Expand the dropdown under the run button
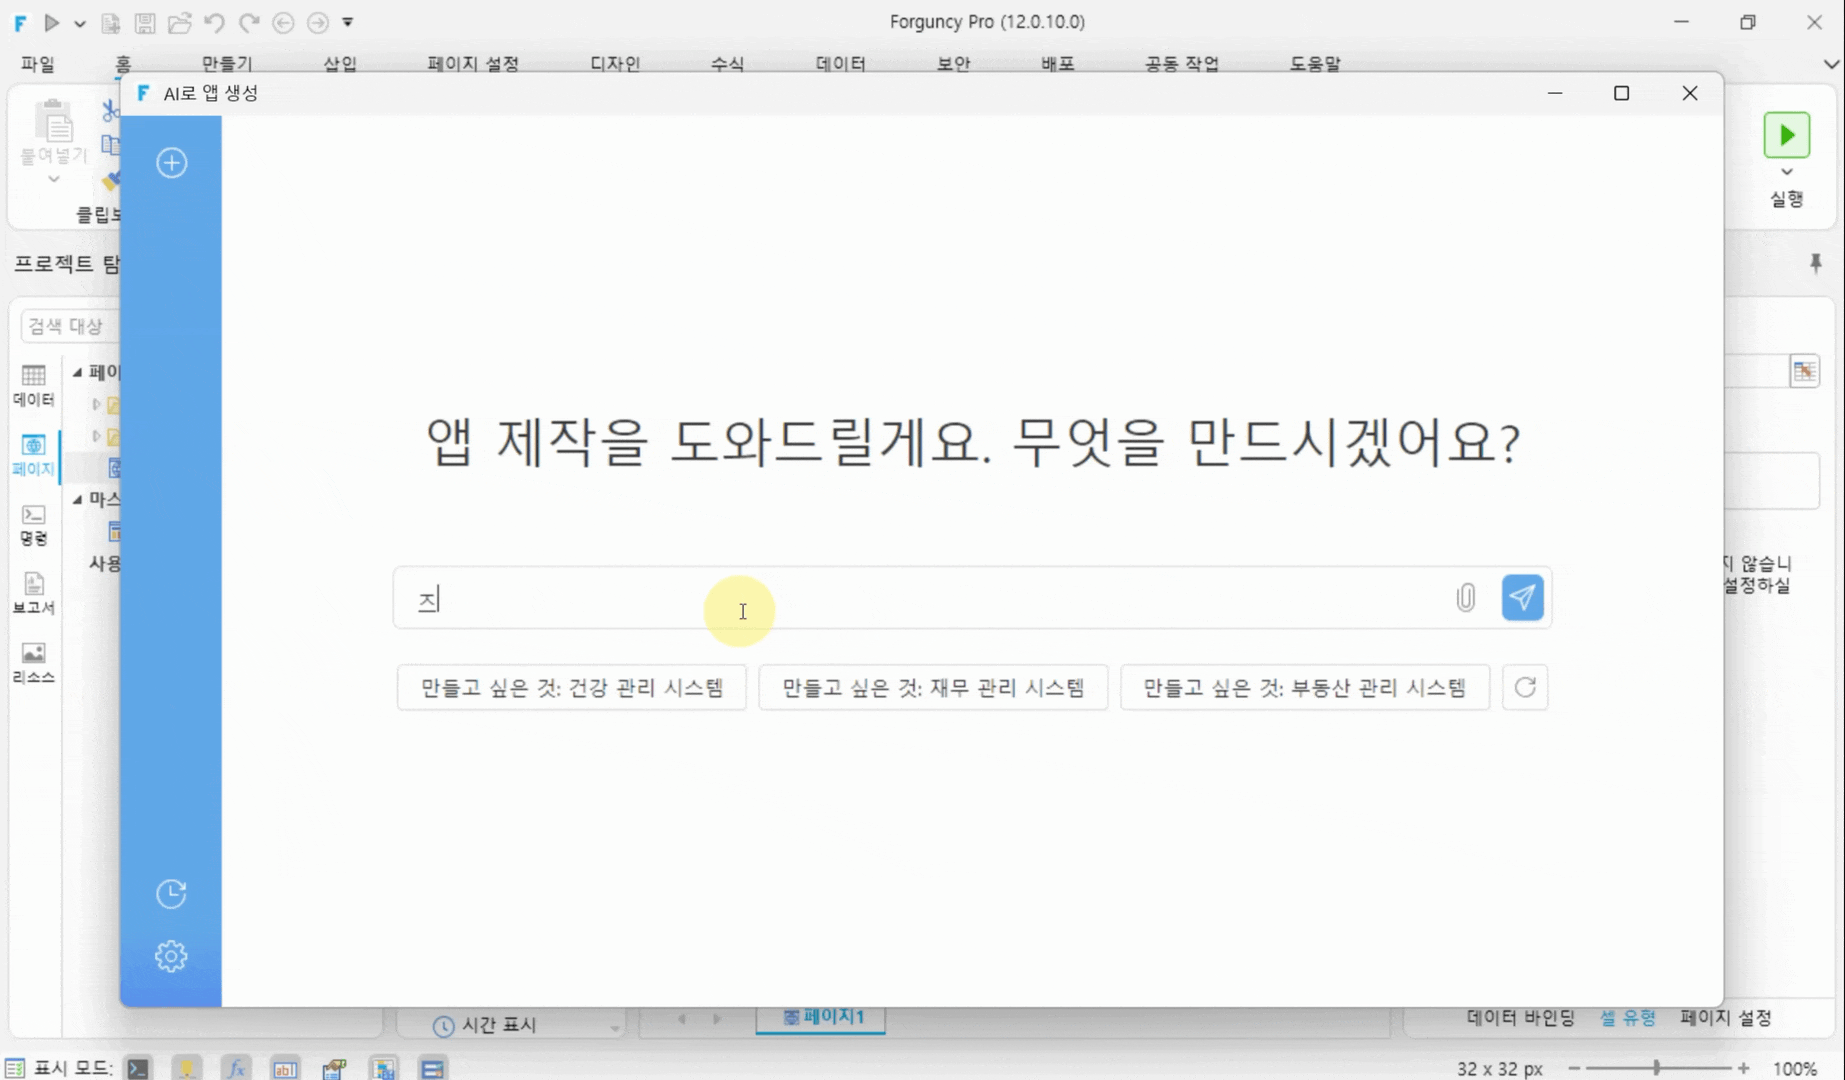Image resolution: width=1845 pixels, height=1080 pixels. coord(1787,172)
